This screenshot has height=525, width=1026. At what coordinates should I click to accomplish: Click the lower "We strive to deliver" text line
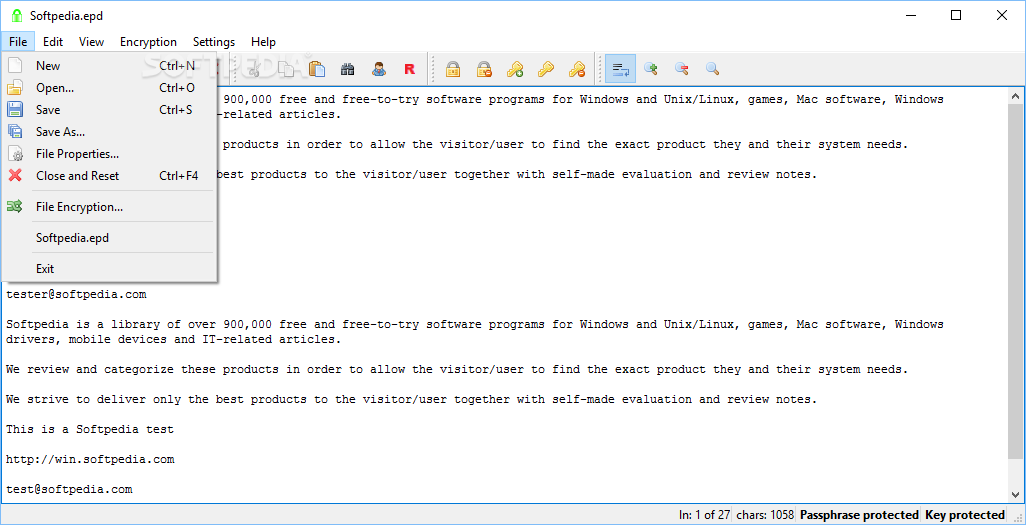412,399
